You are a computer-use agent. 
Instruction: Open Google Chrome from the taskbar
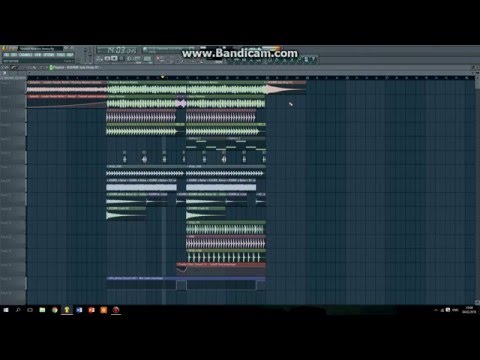pyautogui.click(x=55, y=310)
